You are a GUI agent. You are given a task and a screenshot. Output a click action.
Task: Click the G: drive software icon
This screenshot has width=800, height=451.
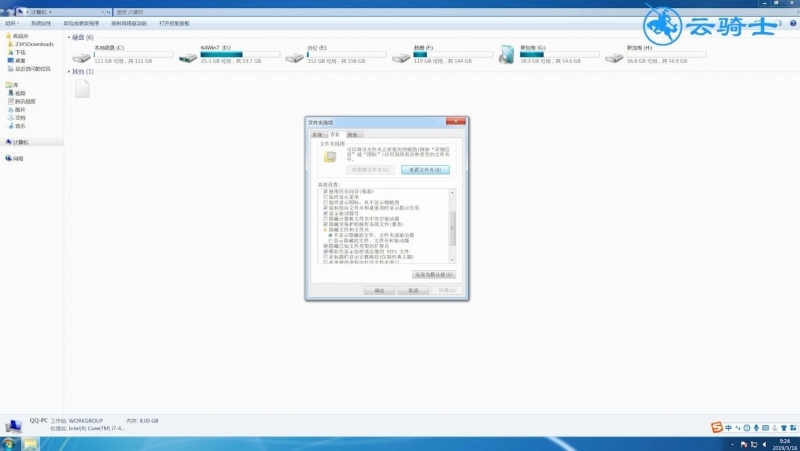click(x=507, y=55)
